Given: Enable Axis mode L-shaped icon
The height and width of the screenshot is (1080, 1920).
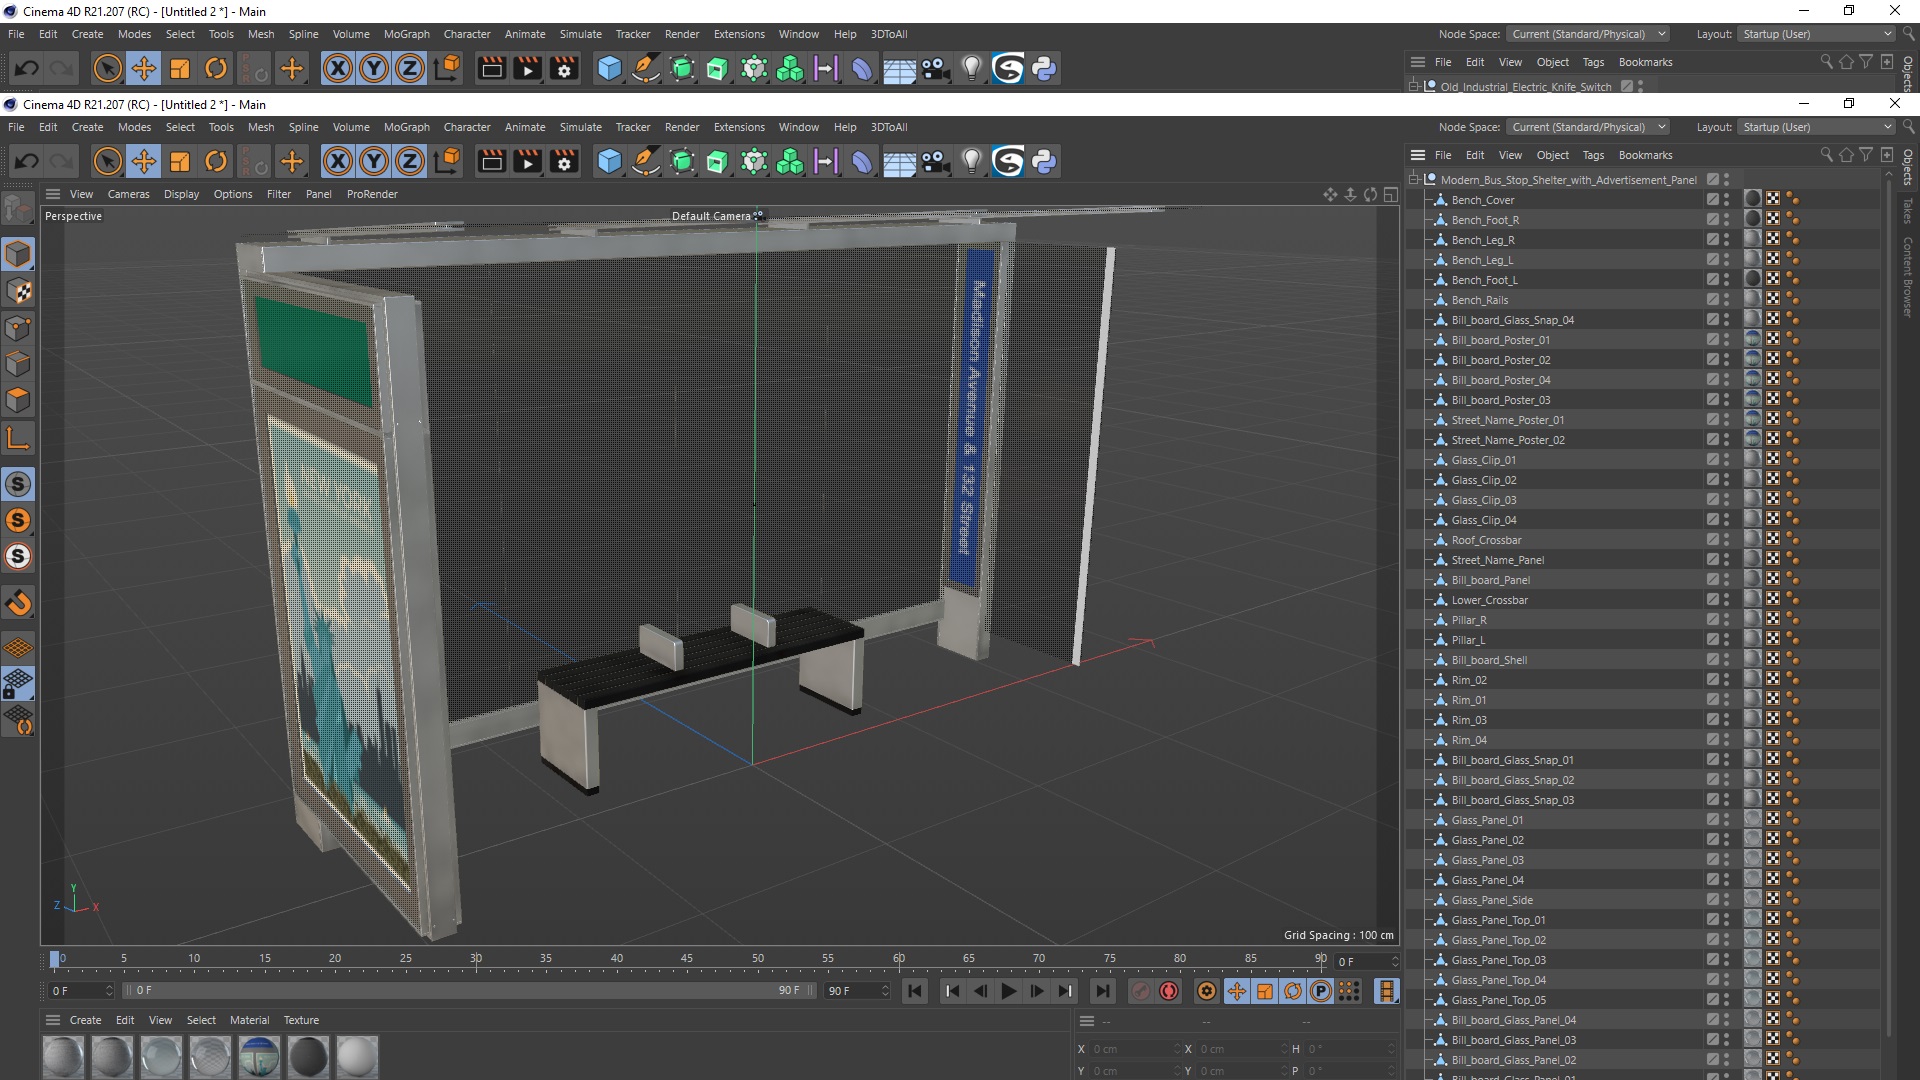Looking at the screenshot, I should pyautogui.click(x=18, y=437).
